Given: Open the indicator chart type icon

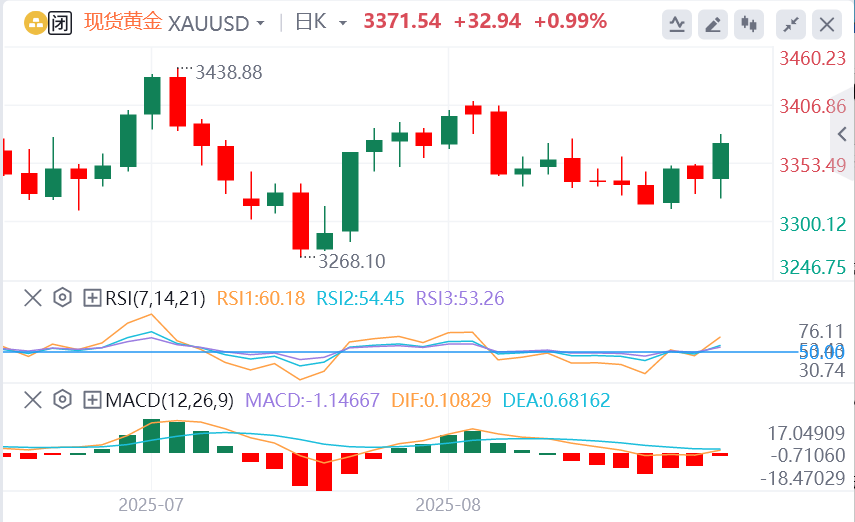Looking at the screenshot, I should (677, 23).
